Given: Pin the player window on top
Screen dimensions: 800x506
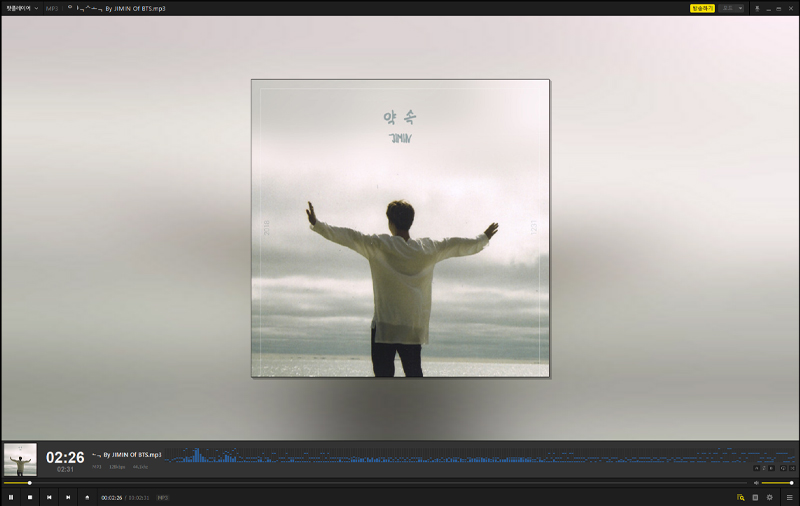Looking at the screenshot, I should pyautogui.click(x=757, y=9).
